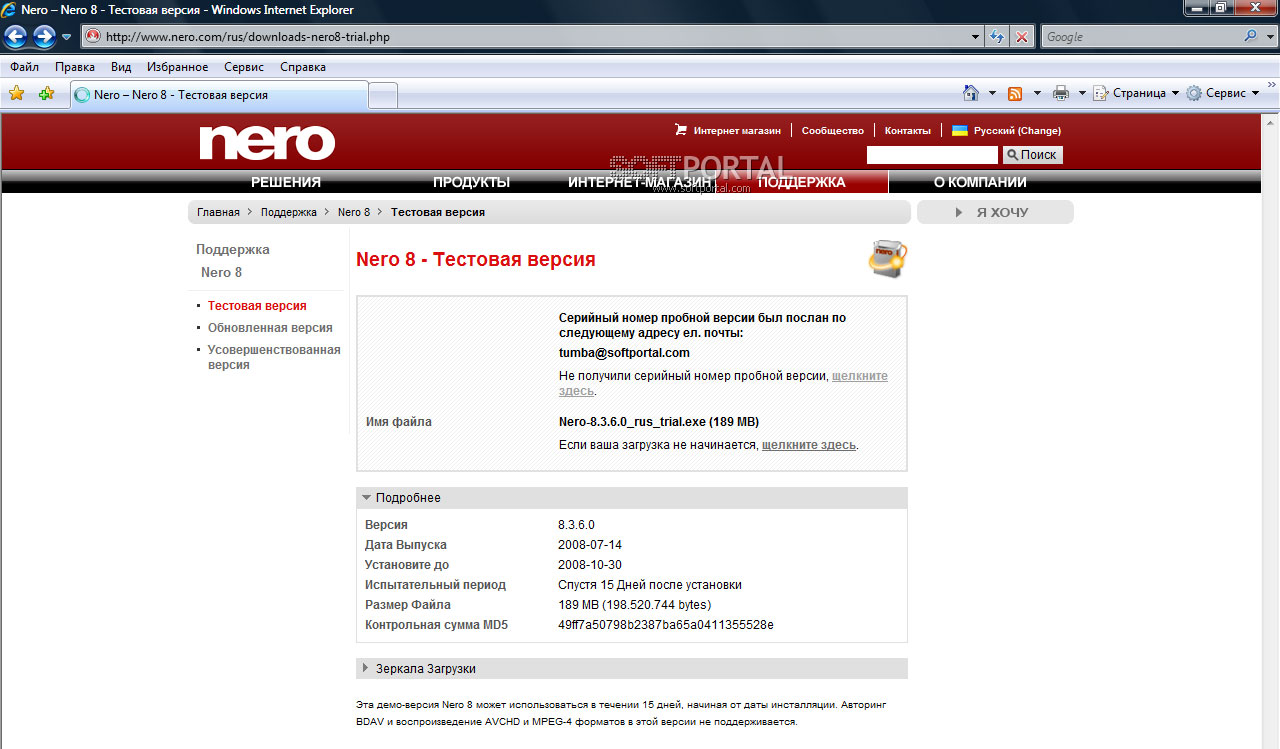The image size is (1280, 749).
Task: Open the Файл menu
Action: tap(24, 67)
